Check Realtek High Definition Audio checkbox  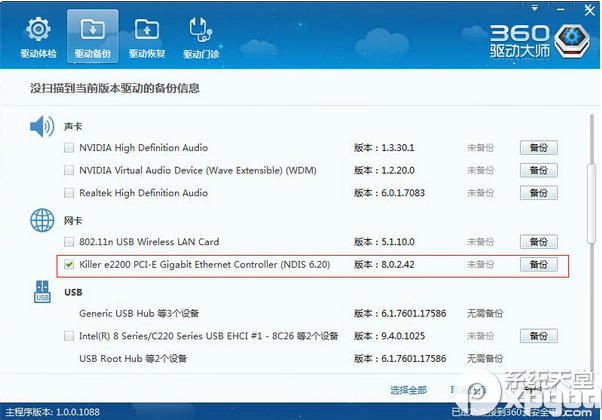[69, 193]
